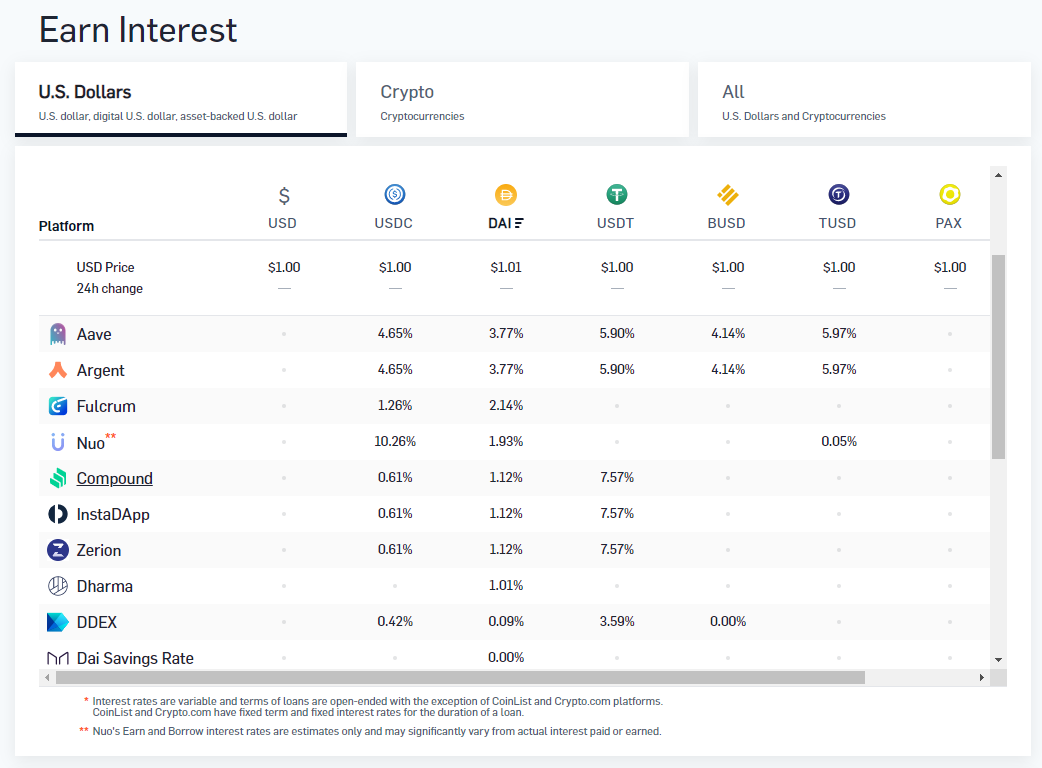Image resolution: width=1042 pixels, height=768 pixels.
Task: Click the Zerion logo icon
Action: (58, 550)
